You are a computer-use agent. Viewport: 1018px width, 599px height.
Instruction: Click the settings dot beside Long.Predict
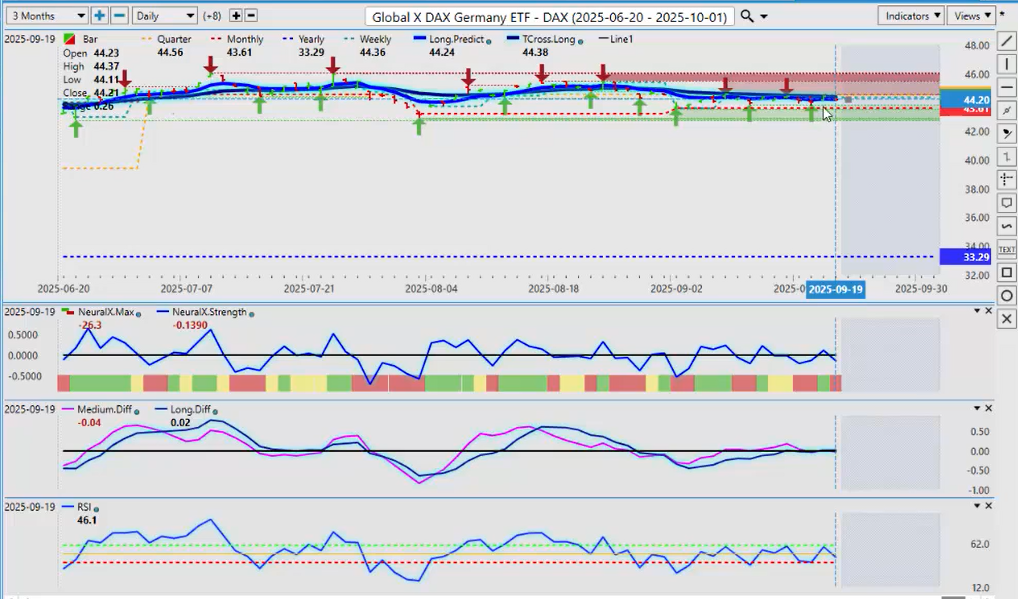pyautogui.click(x=488, y=41)
